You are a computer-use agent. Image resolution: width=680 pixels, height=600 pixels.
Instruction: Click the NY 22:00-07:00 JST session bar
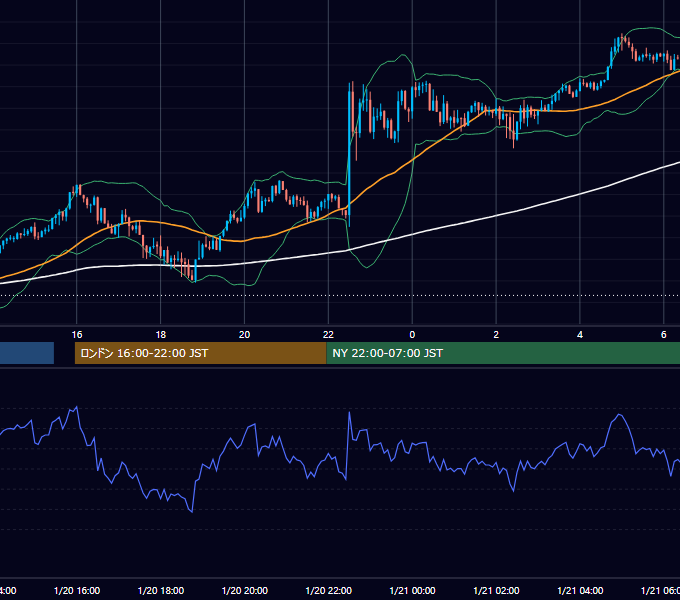click(x=503, y=353)
